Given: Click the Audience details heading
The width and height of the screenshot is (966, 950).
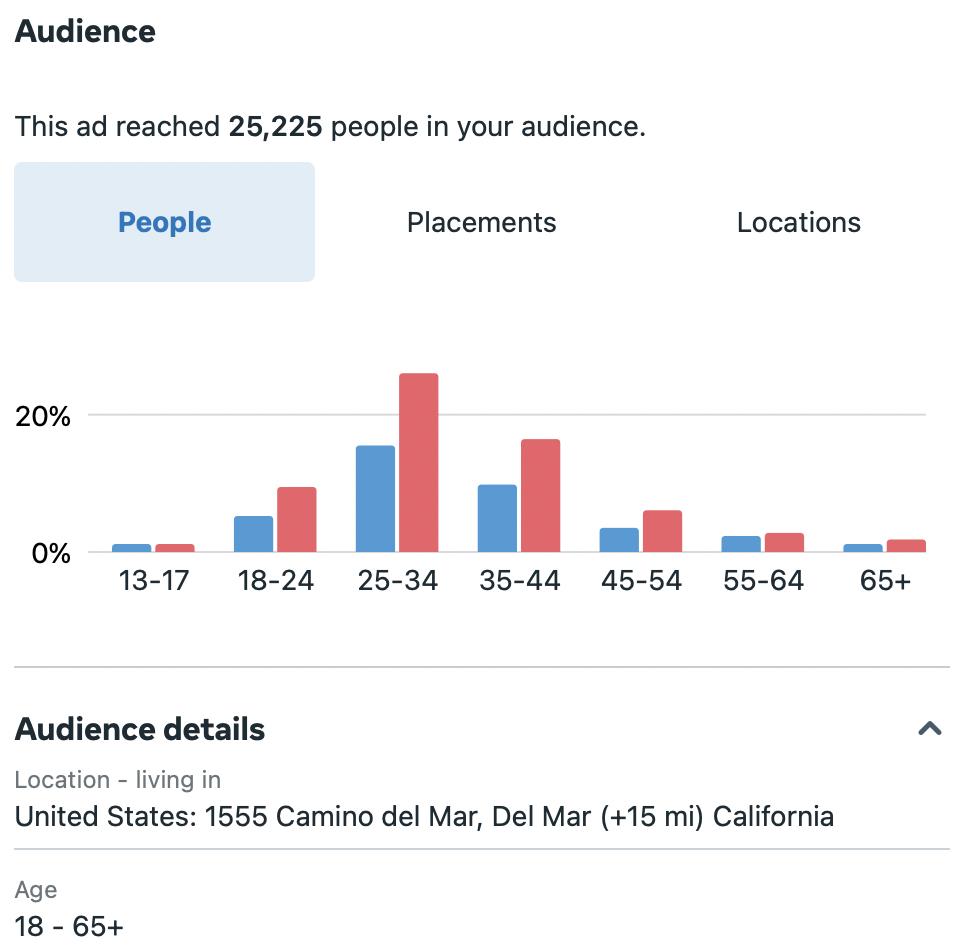Looking at the screenshot, I should (140, 729).
